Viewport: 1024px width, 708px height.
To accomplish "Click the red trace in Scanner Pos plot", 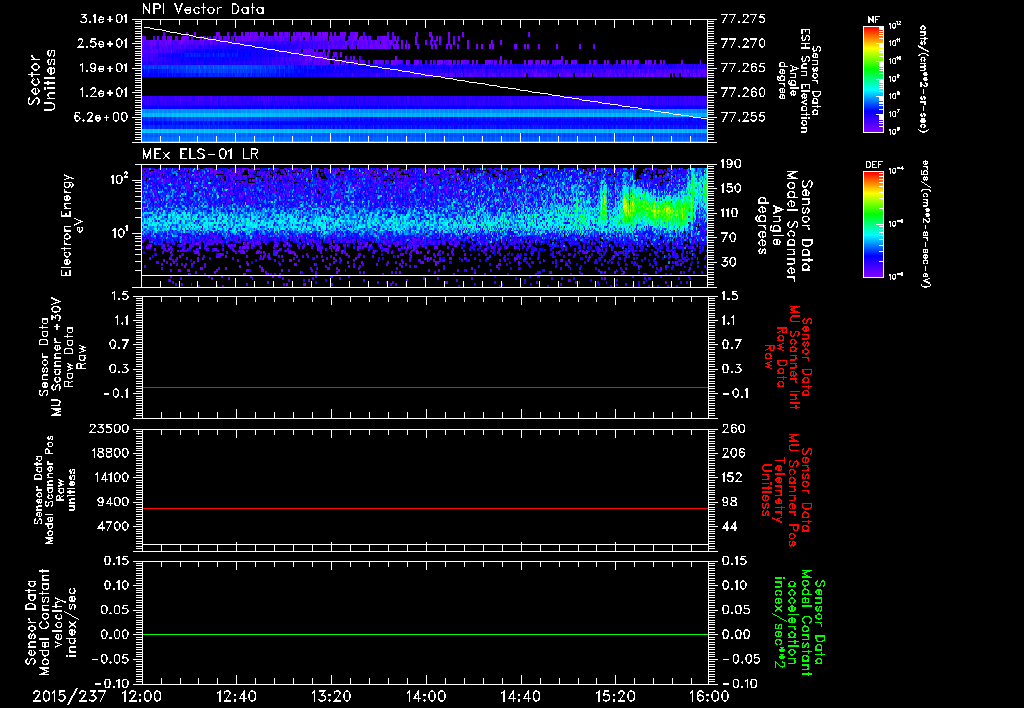I will point(425,508).
